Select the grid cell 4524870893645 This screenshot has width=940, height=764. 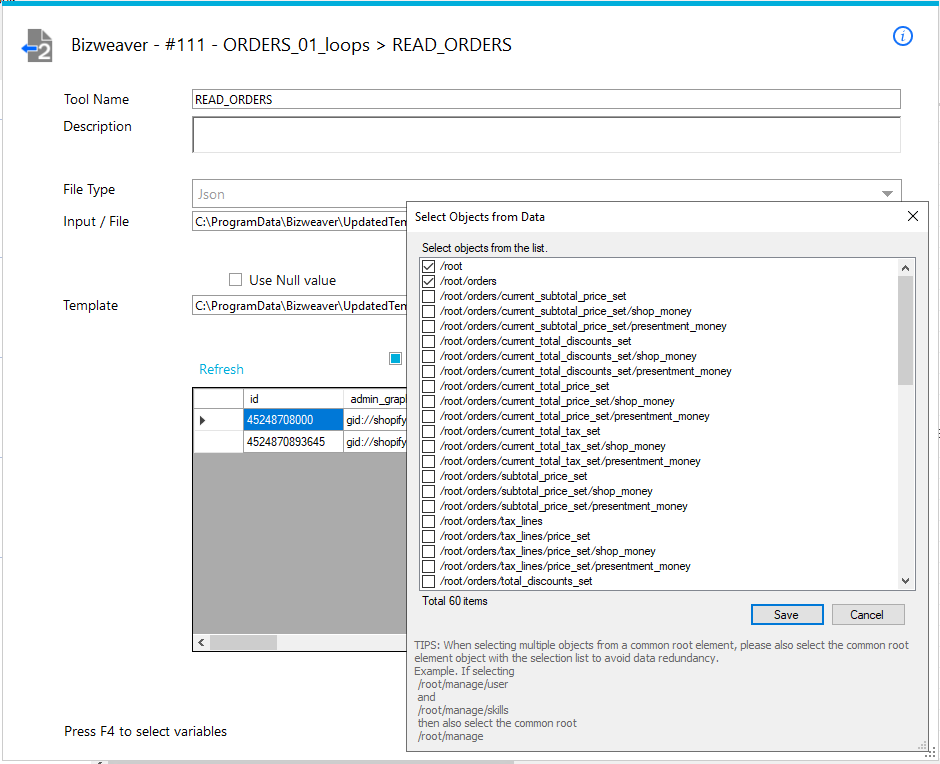click(x=293, y=442)
